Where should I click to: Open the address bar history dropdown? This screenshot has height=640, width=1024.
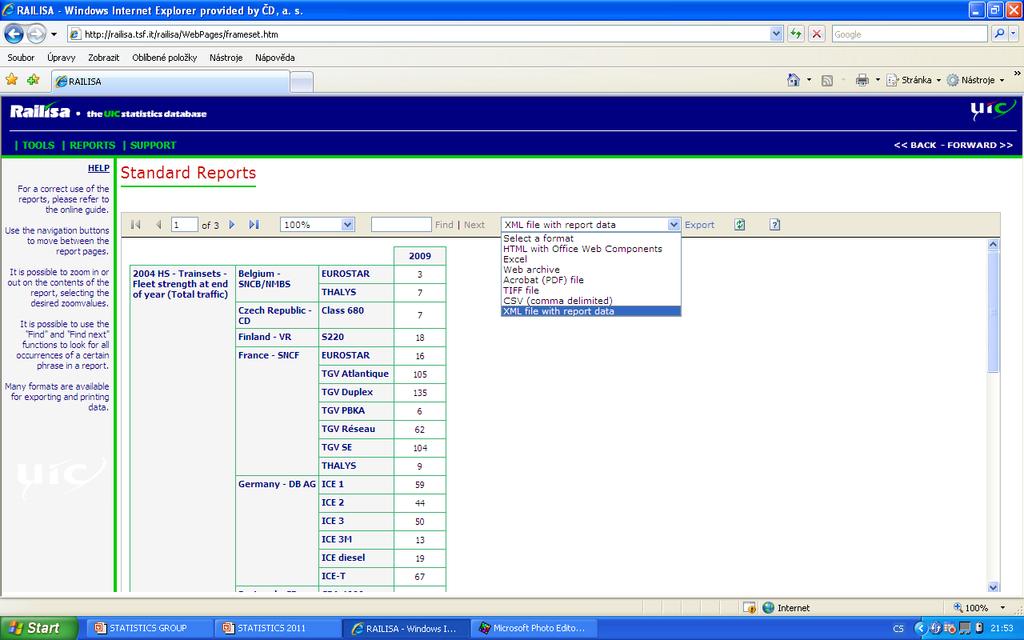tap(776, 34)
